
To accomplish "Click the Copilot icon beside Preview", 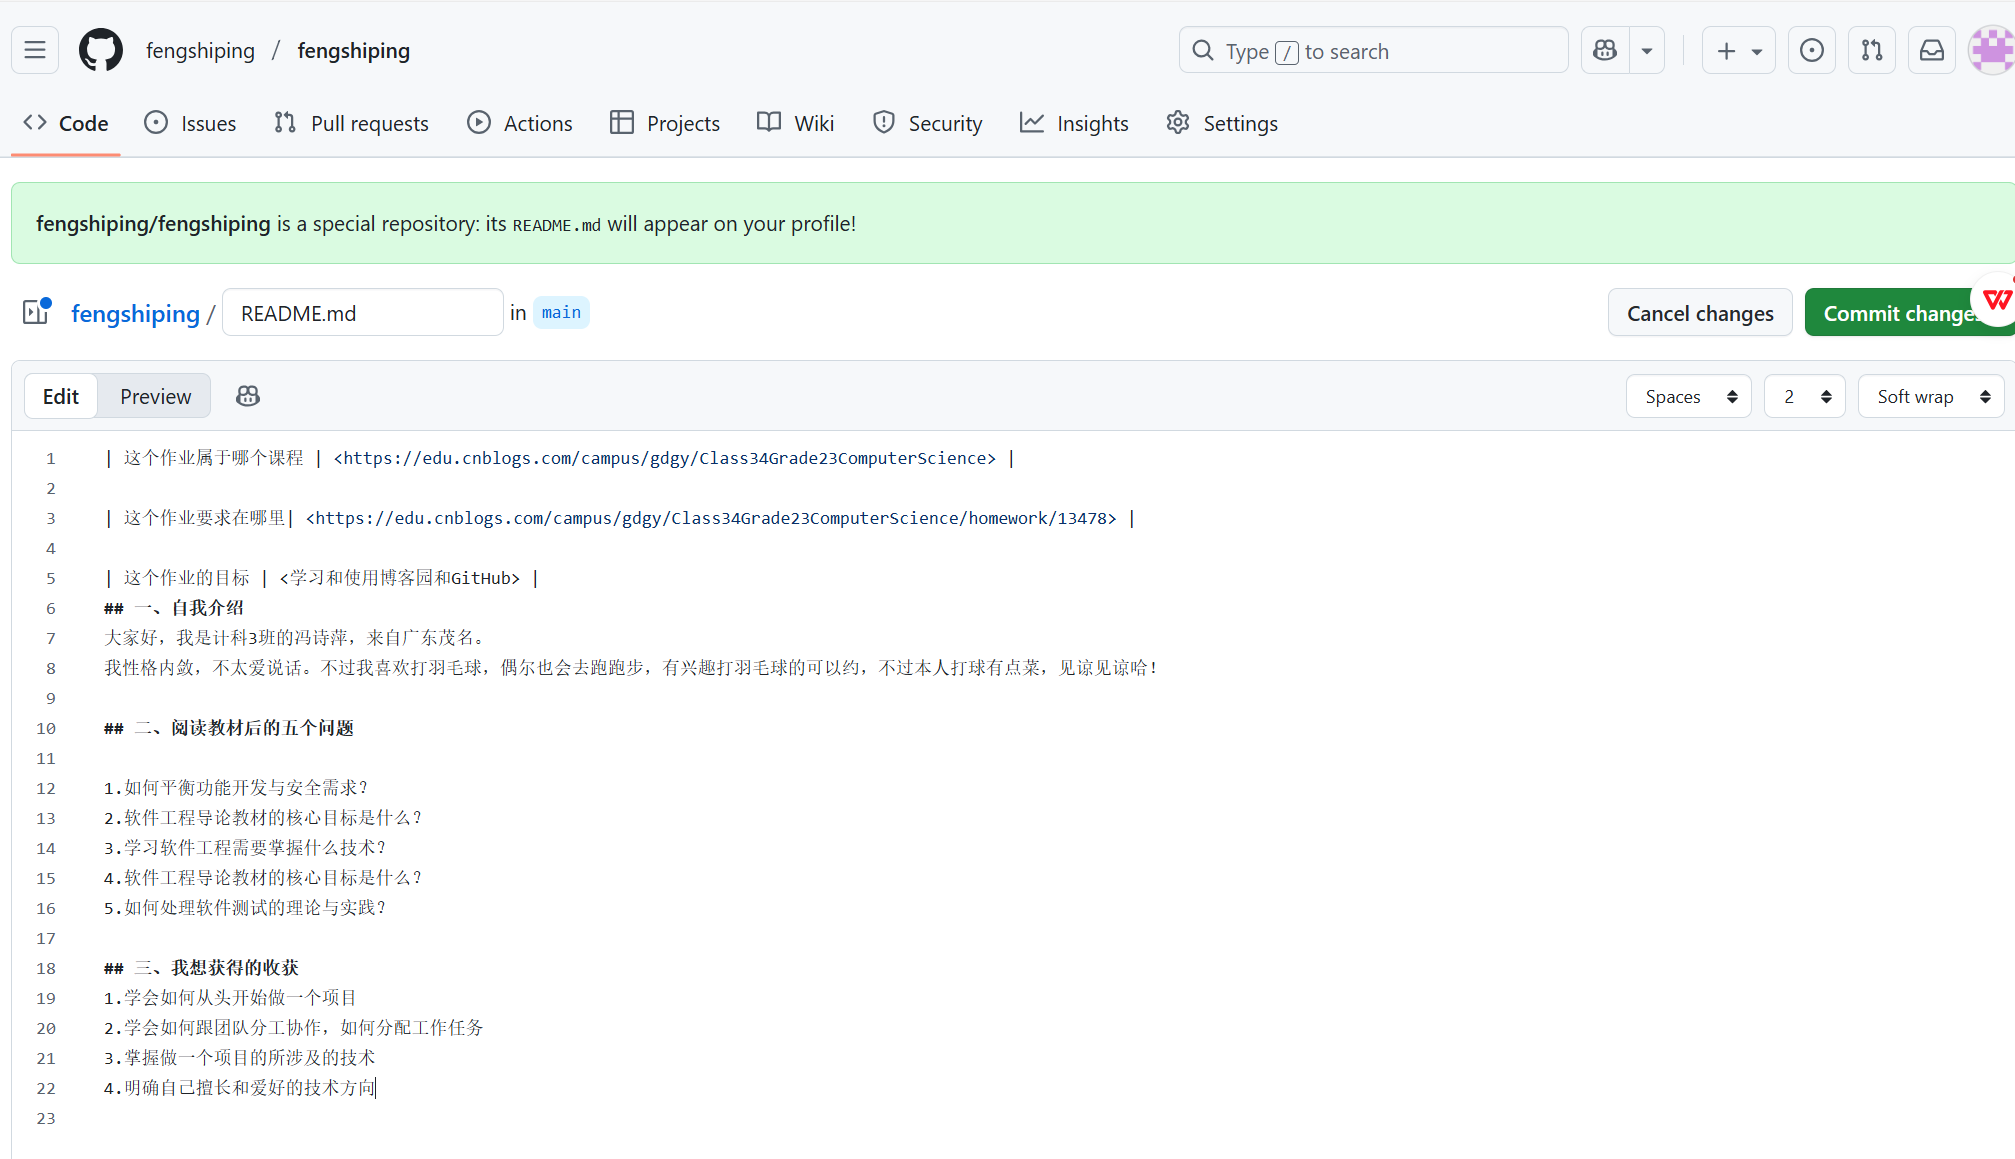I will tap(248, 396).
